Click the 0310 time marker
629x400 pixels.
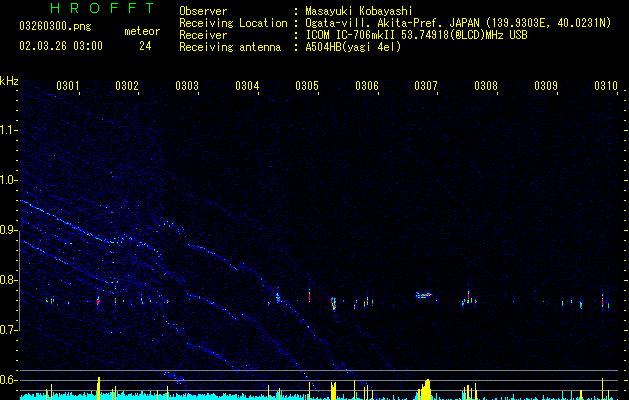(x=606, y=86)
